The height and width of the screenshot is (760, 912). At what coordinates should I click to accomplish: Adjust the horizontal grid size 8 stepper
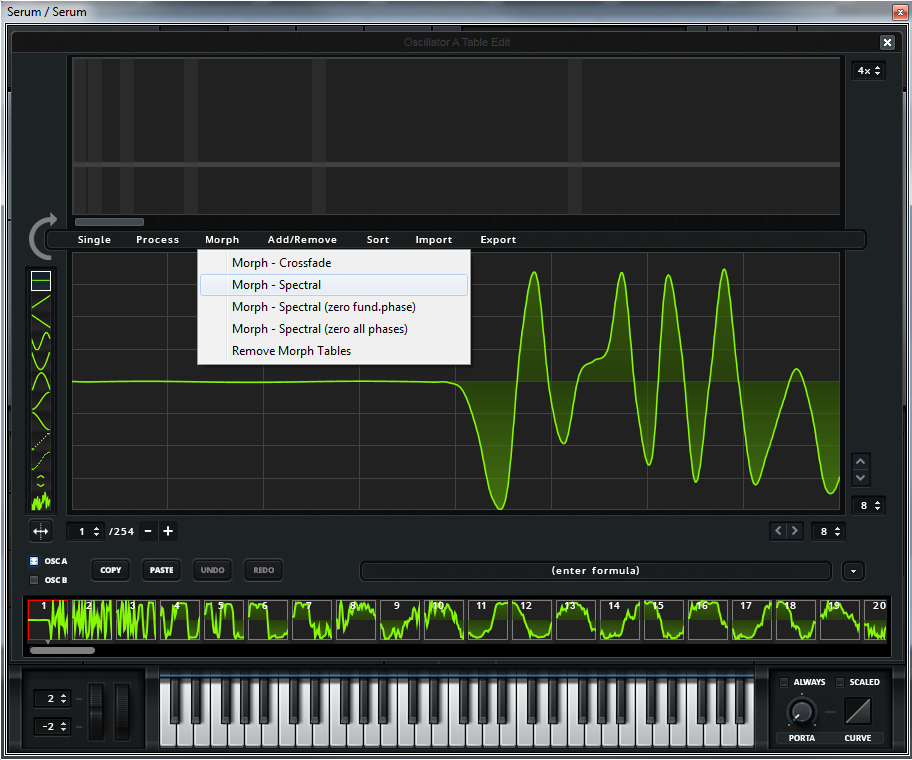pyautogui.click(x=828, y=531)
